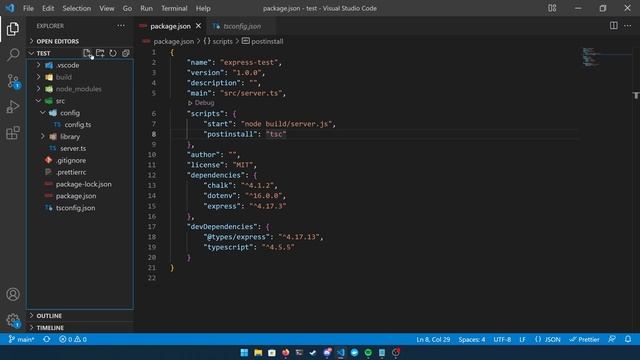Select the package.json editor tab
The width and height of the screenshot is (640, 360).
pyautogui.click(x=170, y=26)
